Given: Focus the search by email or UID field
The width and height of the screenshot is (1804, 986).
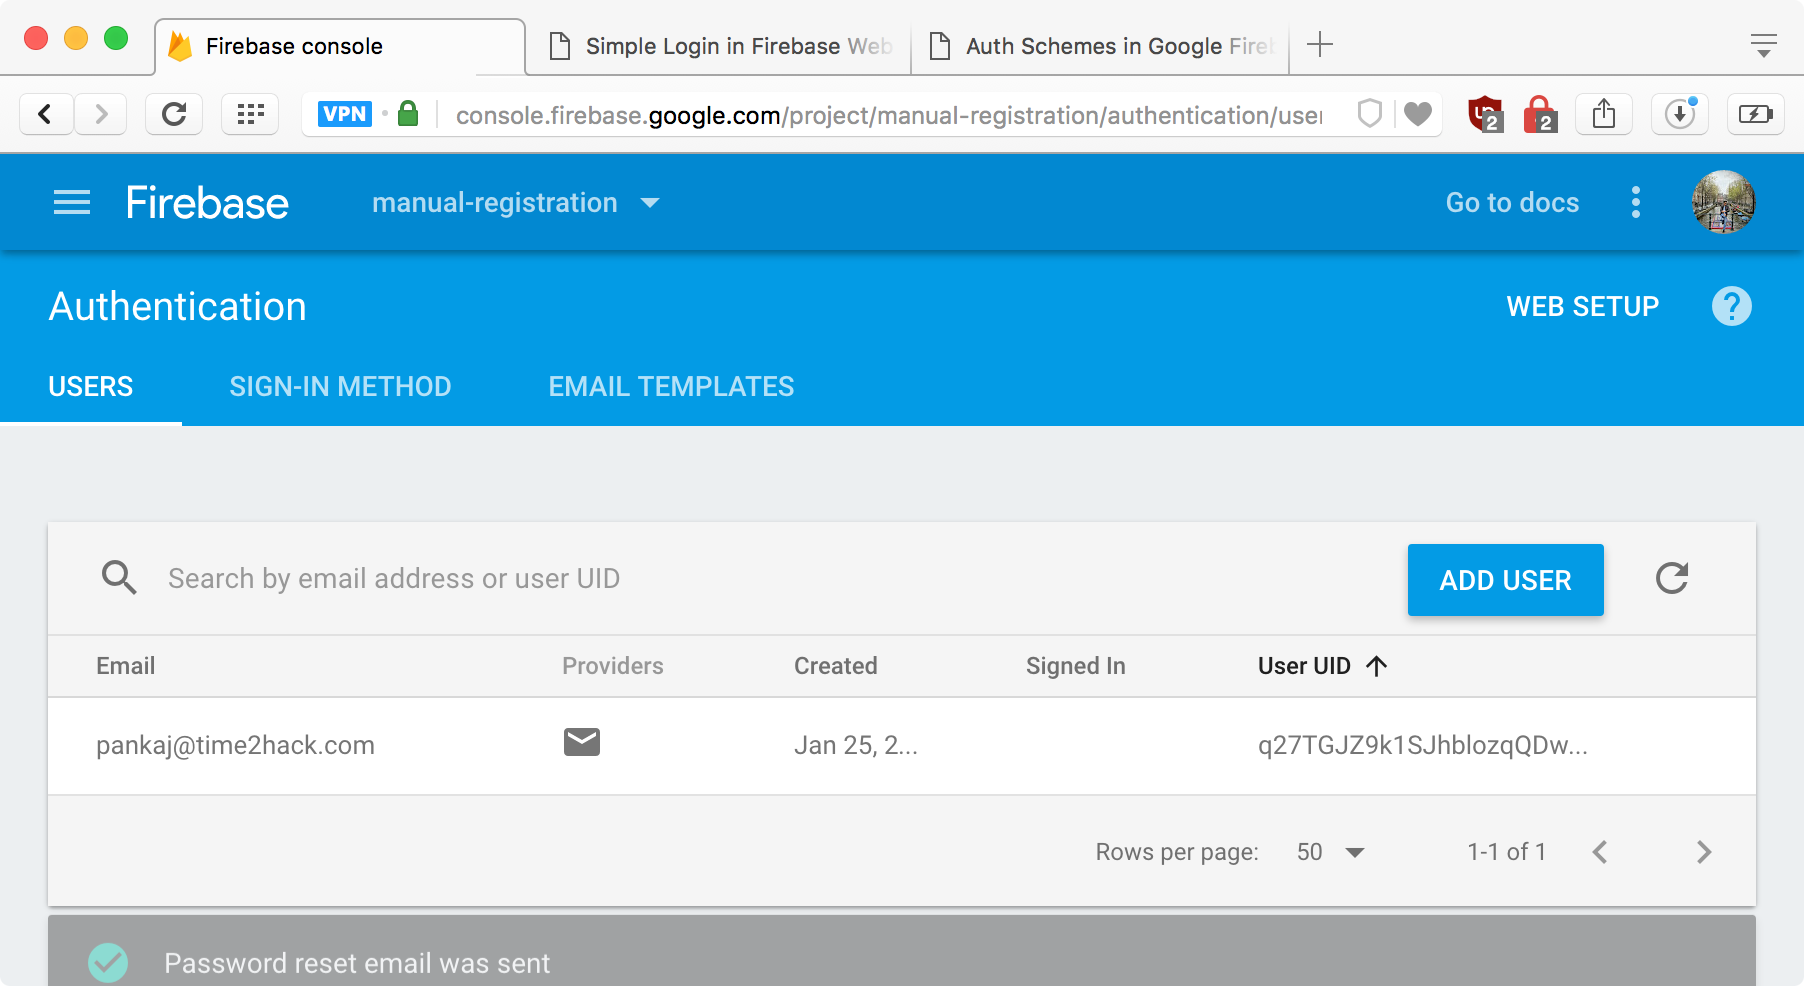Looking at the screenshot, I should pos(394,579).
